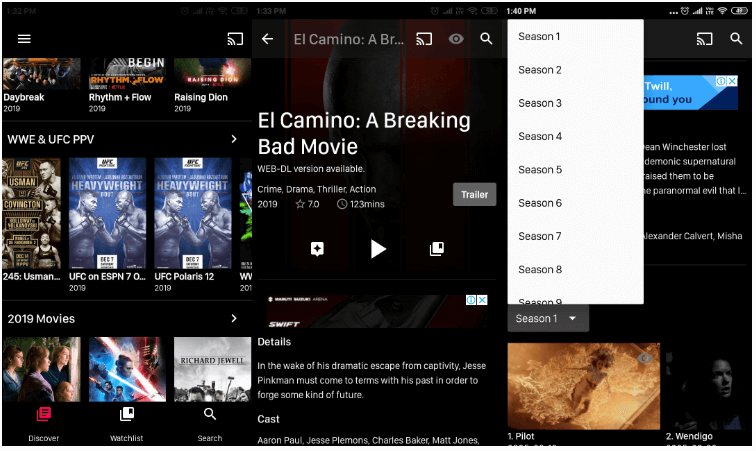Click the 2019 Movies heading
This screenshot has width=756, height=451.
point(41,319)
